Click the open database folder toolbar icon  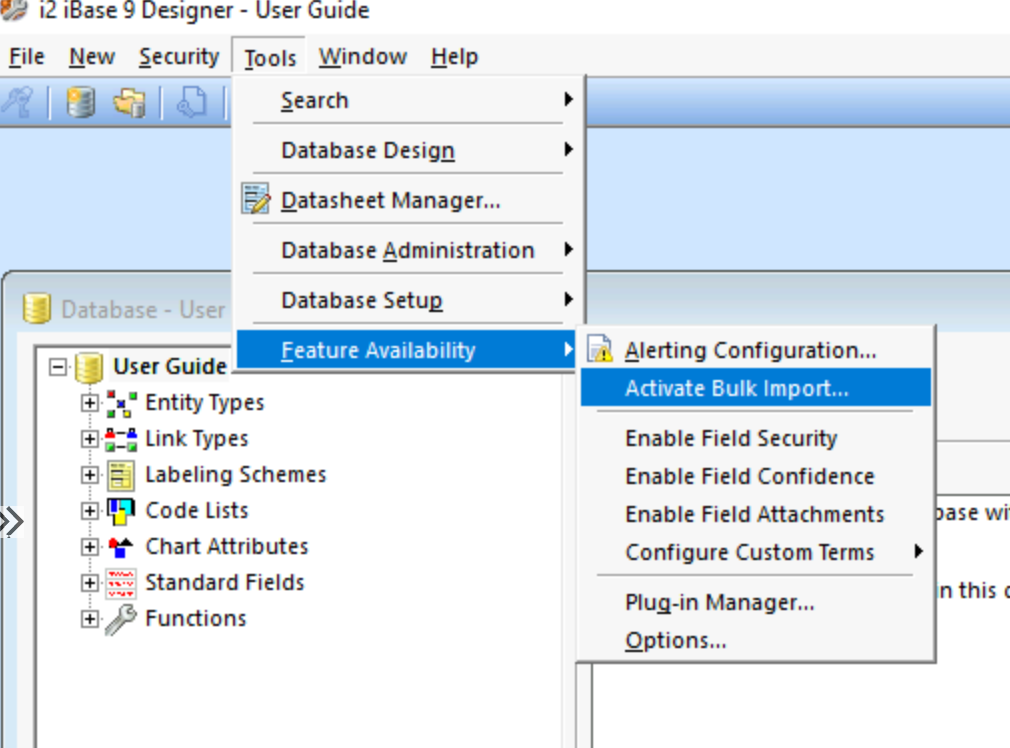pos(129,102)
